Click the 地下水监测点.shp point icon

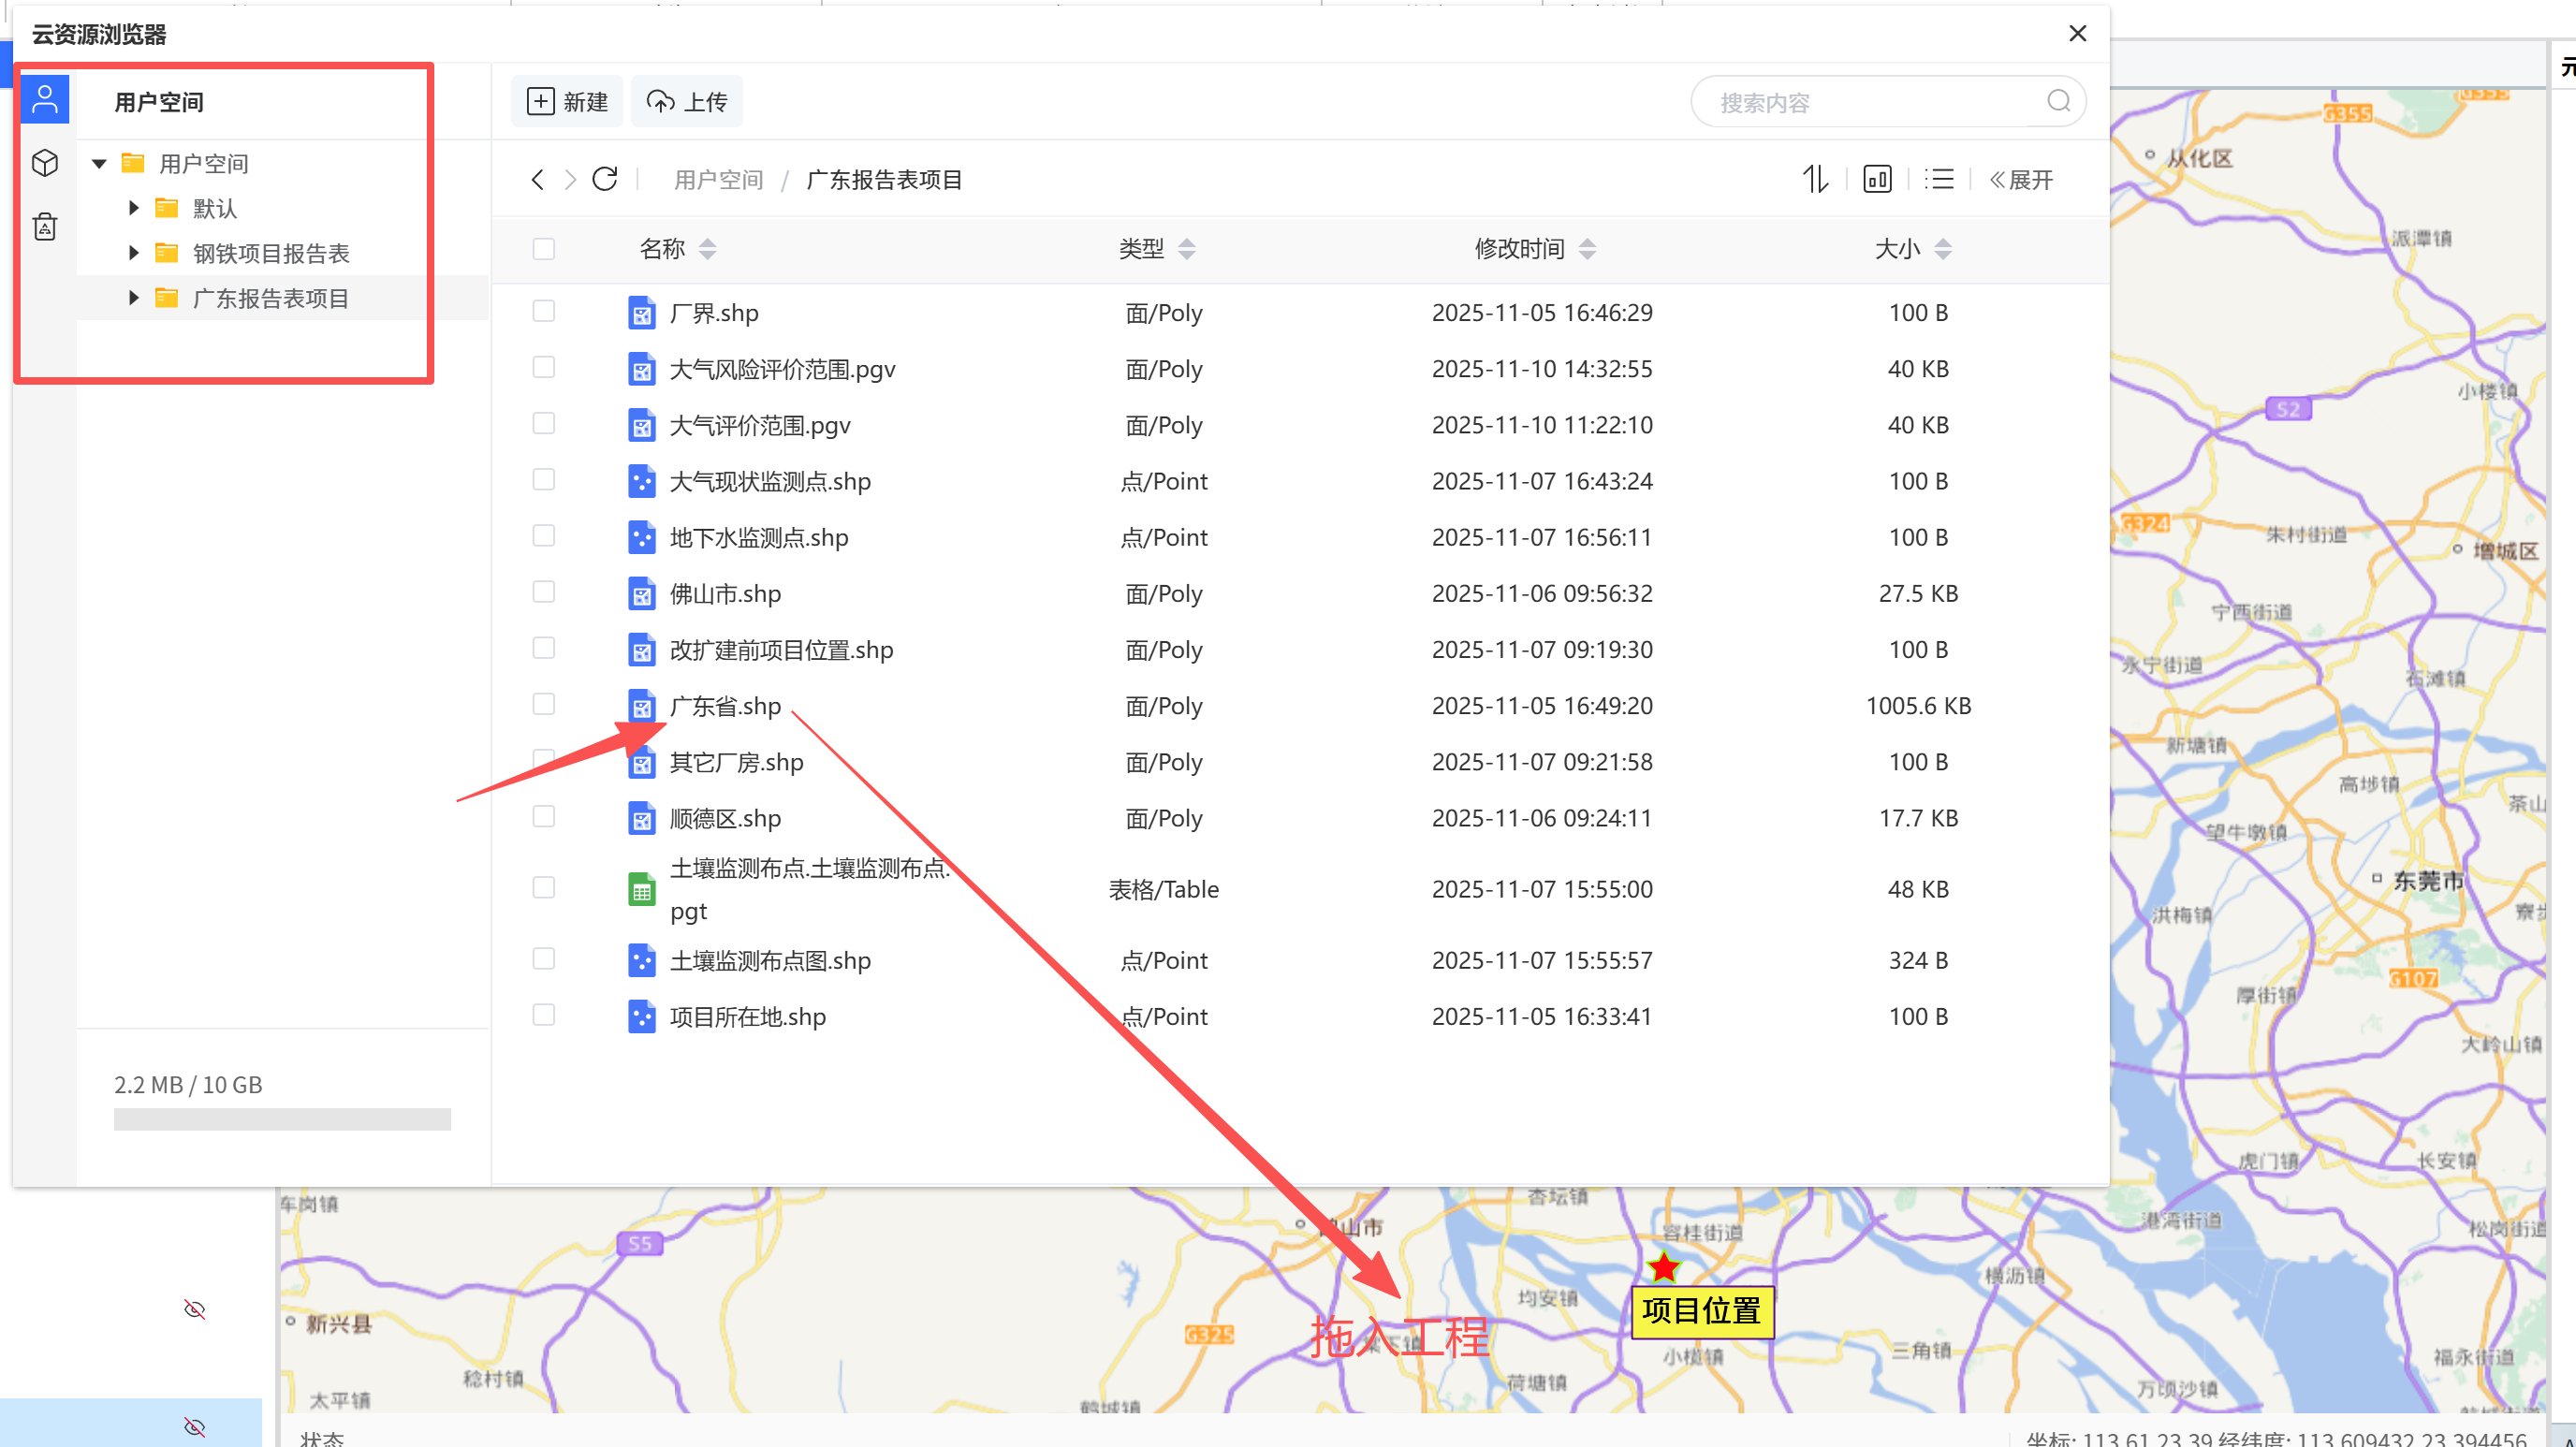pos(642,538)
